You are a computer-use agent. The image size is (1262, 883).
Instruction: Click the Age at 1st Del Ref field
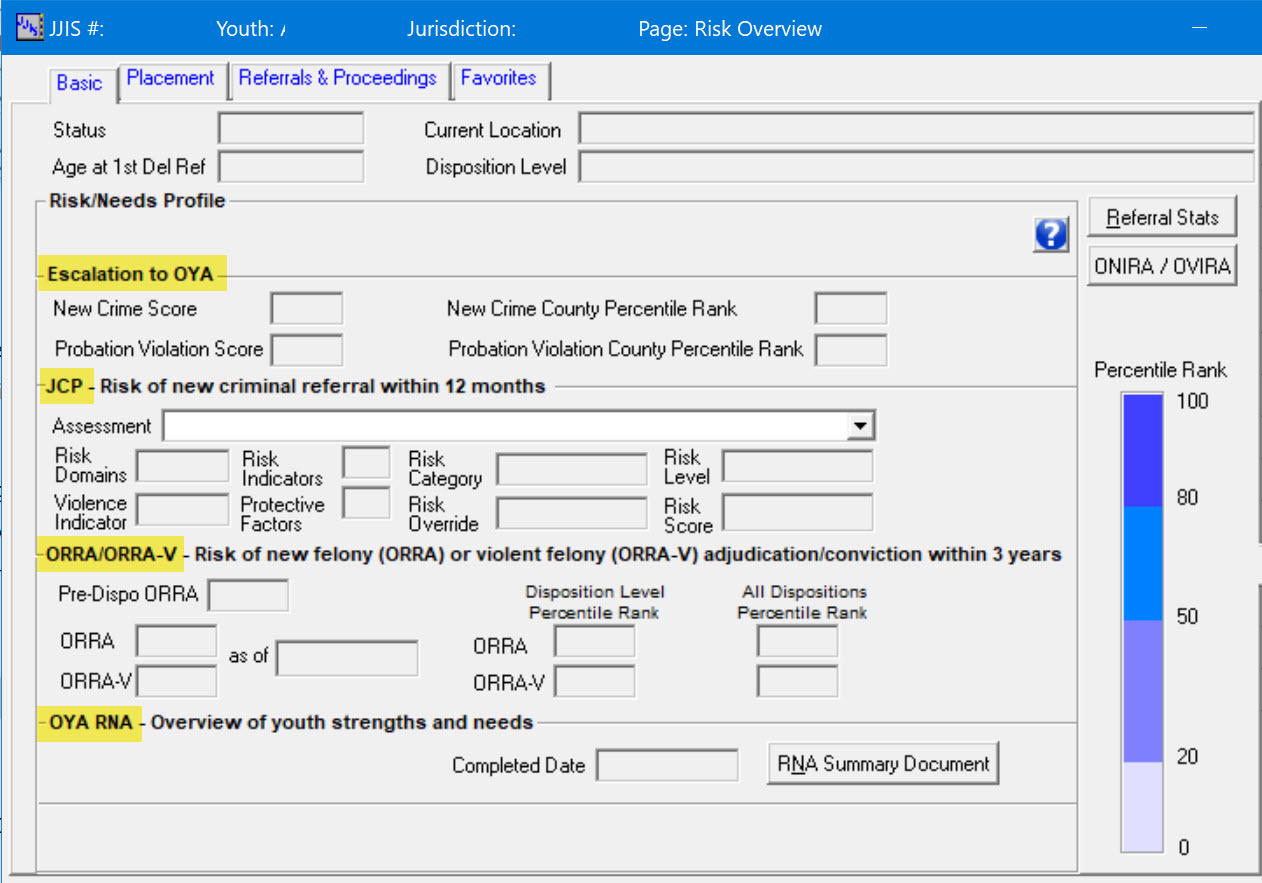pos(291,167)
